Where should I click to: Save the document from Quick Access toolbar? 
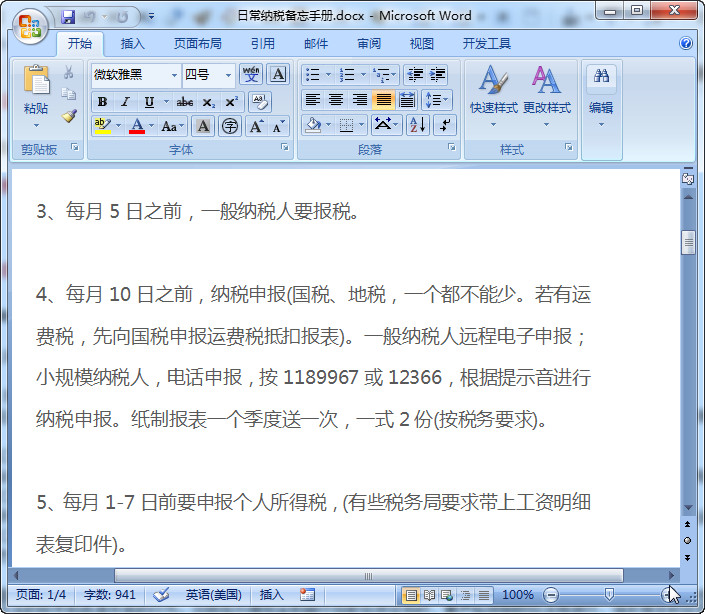[x=68, y=17]
